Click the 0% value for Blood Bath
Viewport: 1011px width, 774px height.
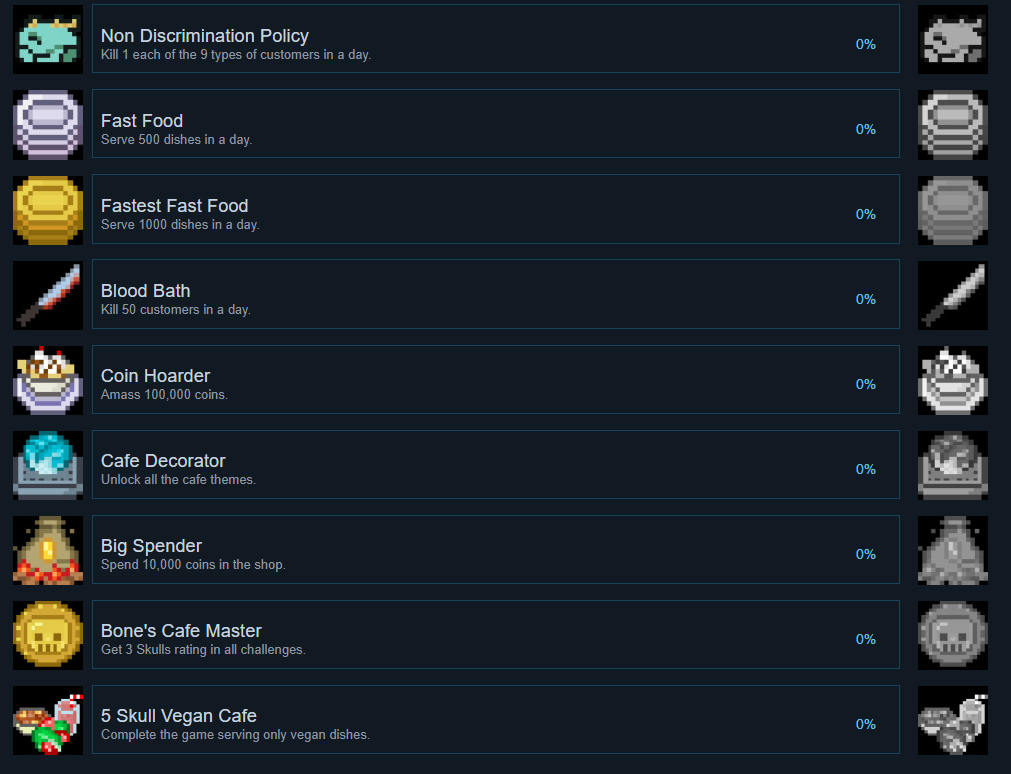[x=865, y=299]
